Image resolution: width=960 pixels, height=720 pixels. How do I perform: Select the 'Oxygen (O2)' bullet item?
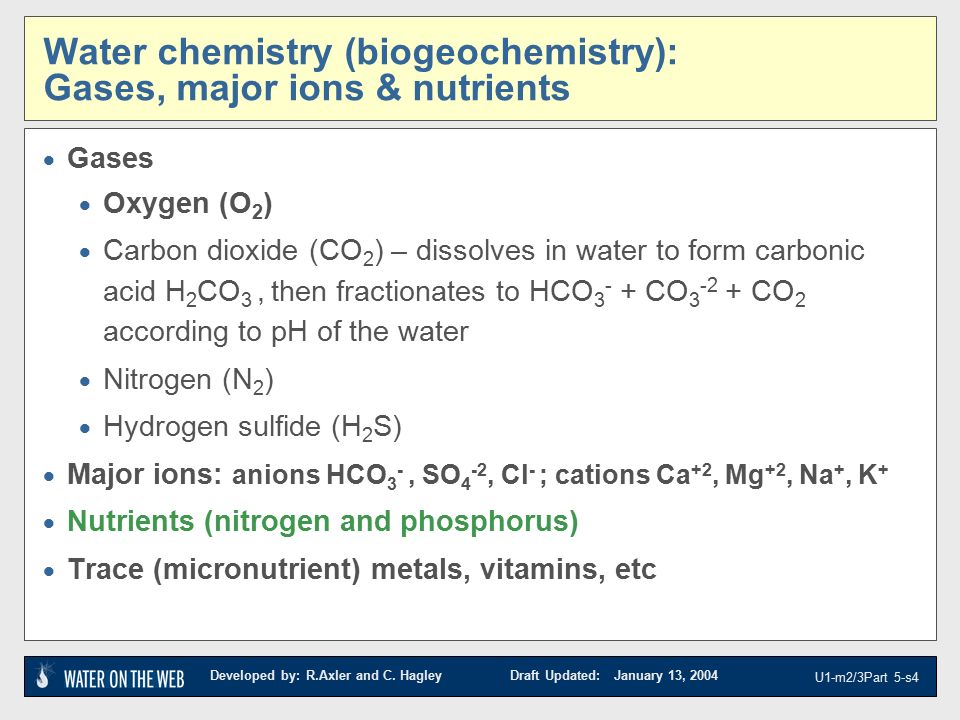pyautogui.click(x=188, y=204)
